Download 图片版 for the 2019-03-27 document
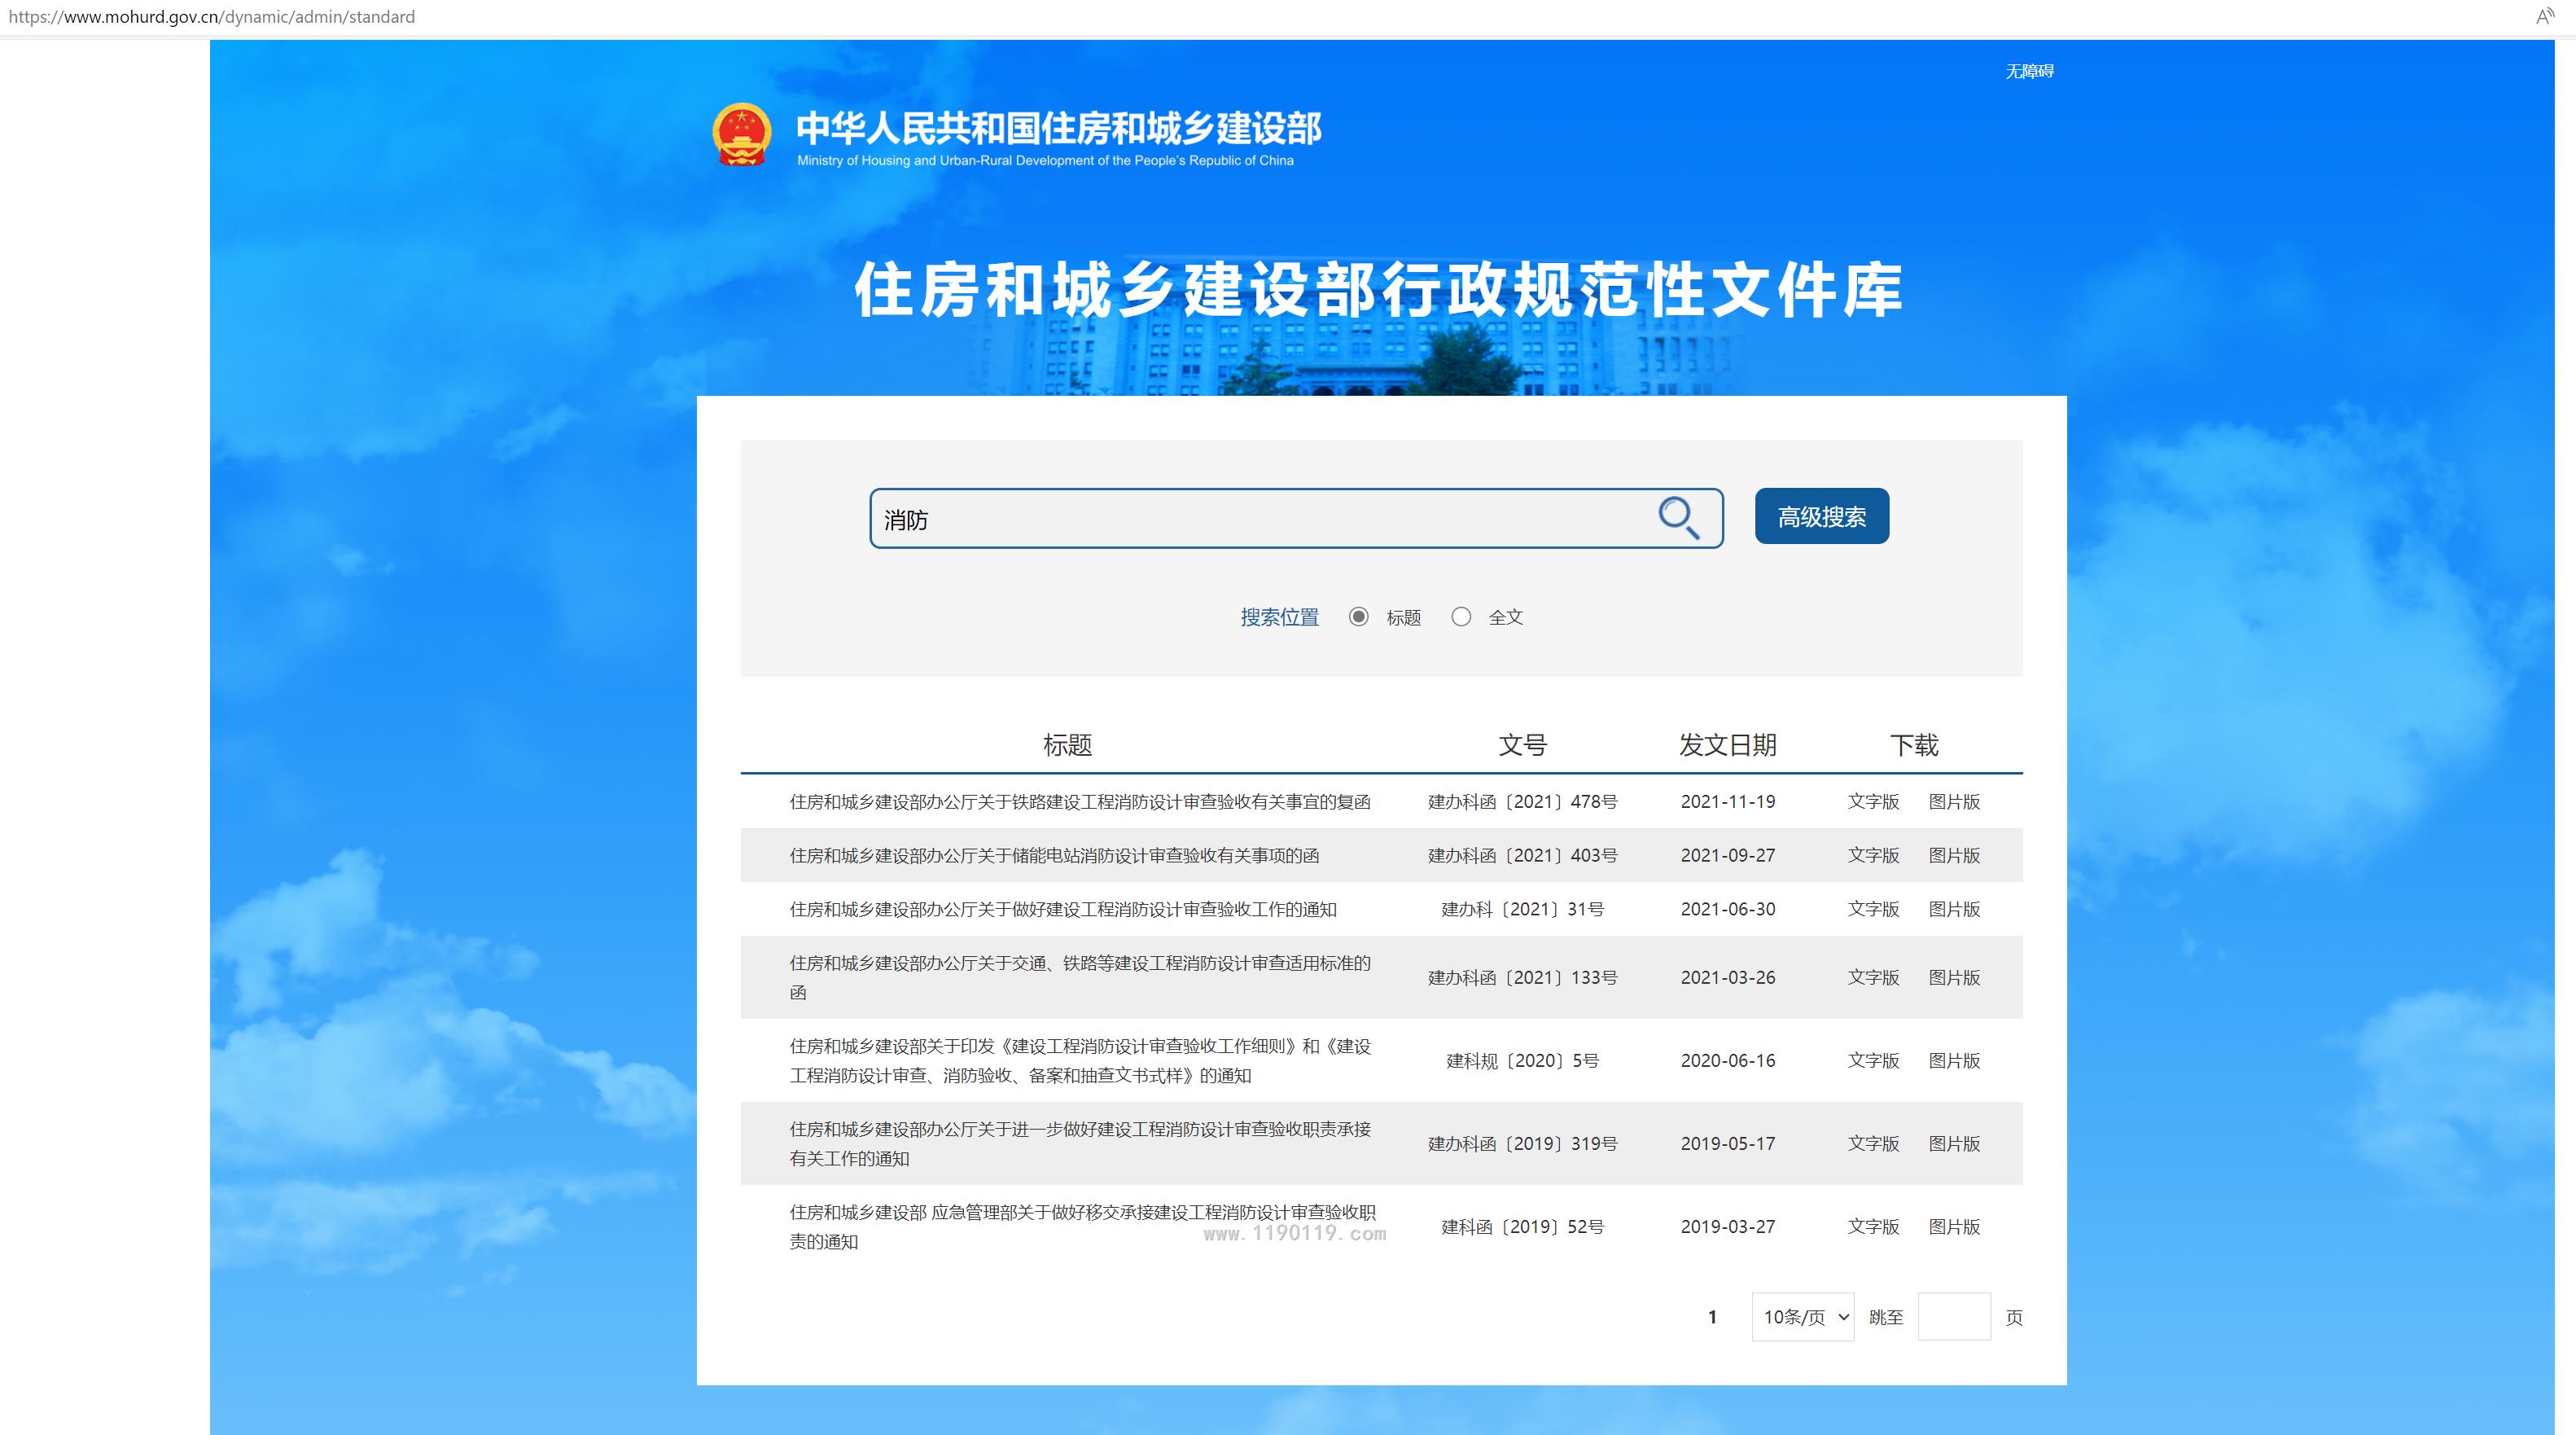Viewport: 2576px width, 1435px height. (x=1954, y=1227)
